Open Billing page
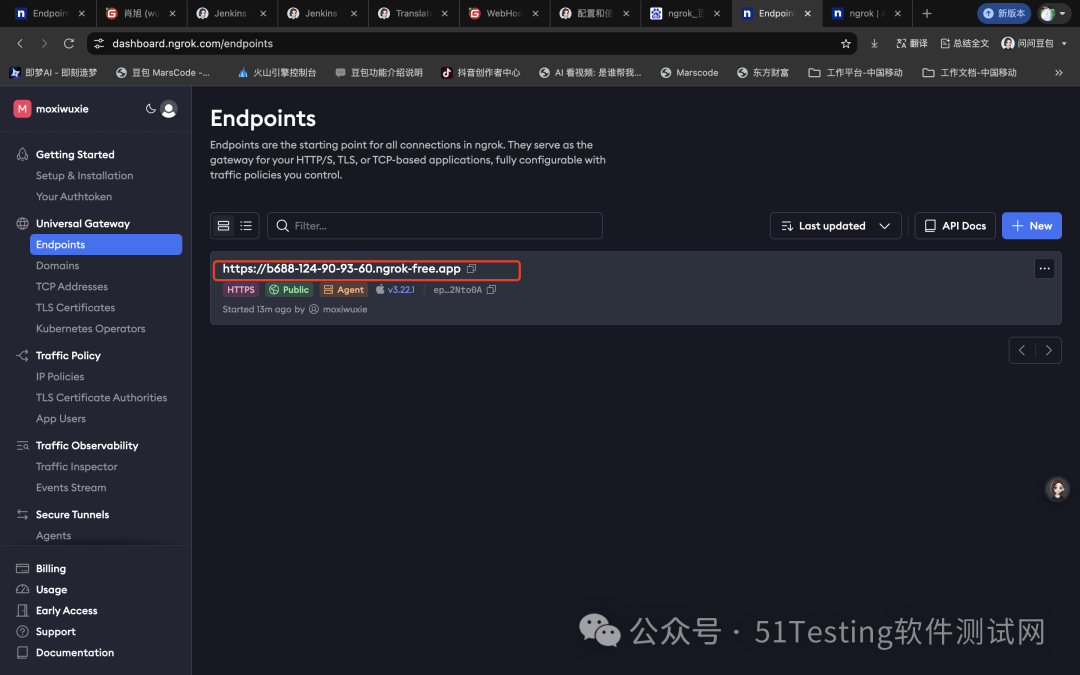This screenshot has height=675, width=1080. point(51,569)
